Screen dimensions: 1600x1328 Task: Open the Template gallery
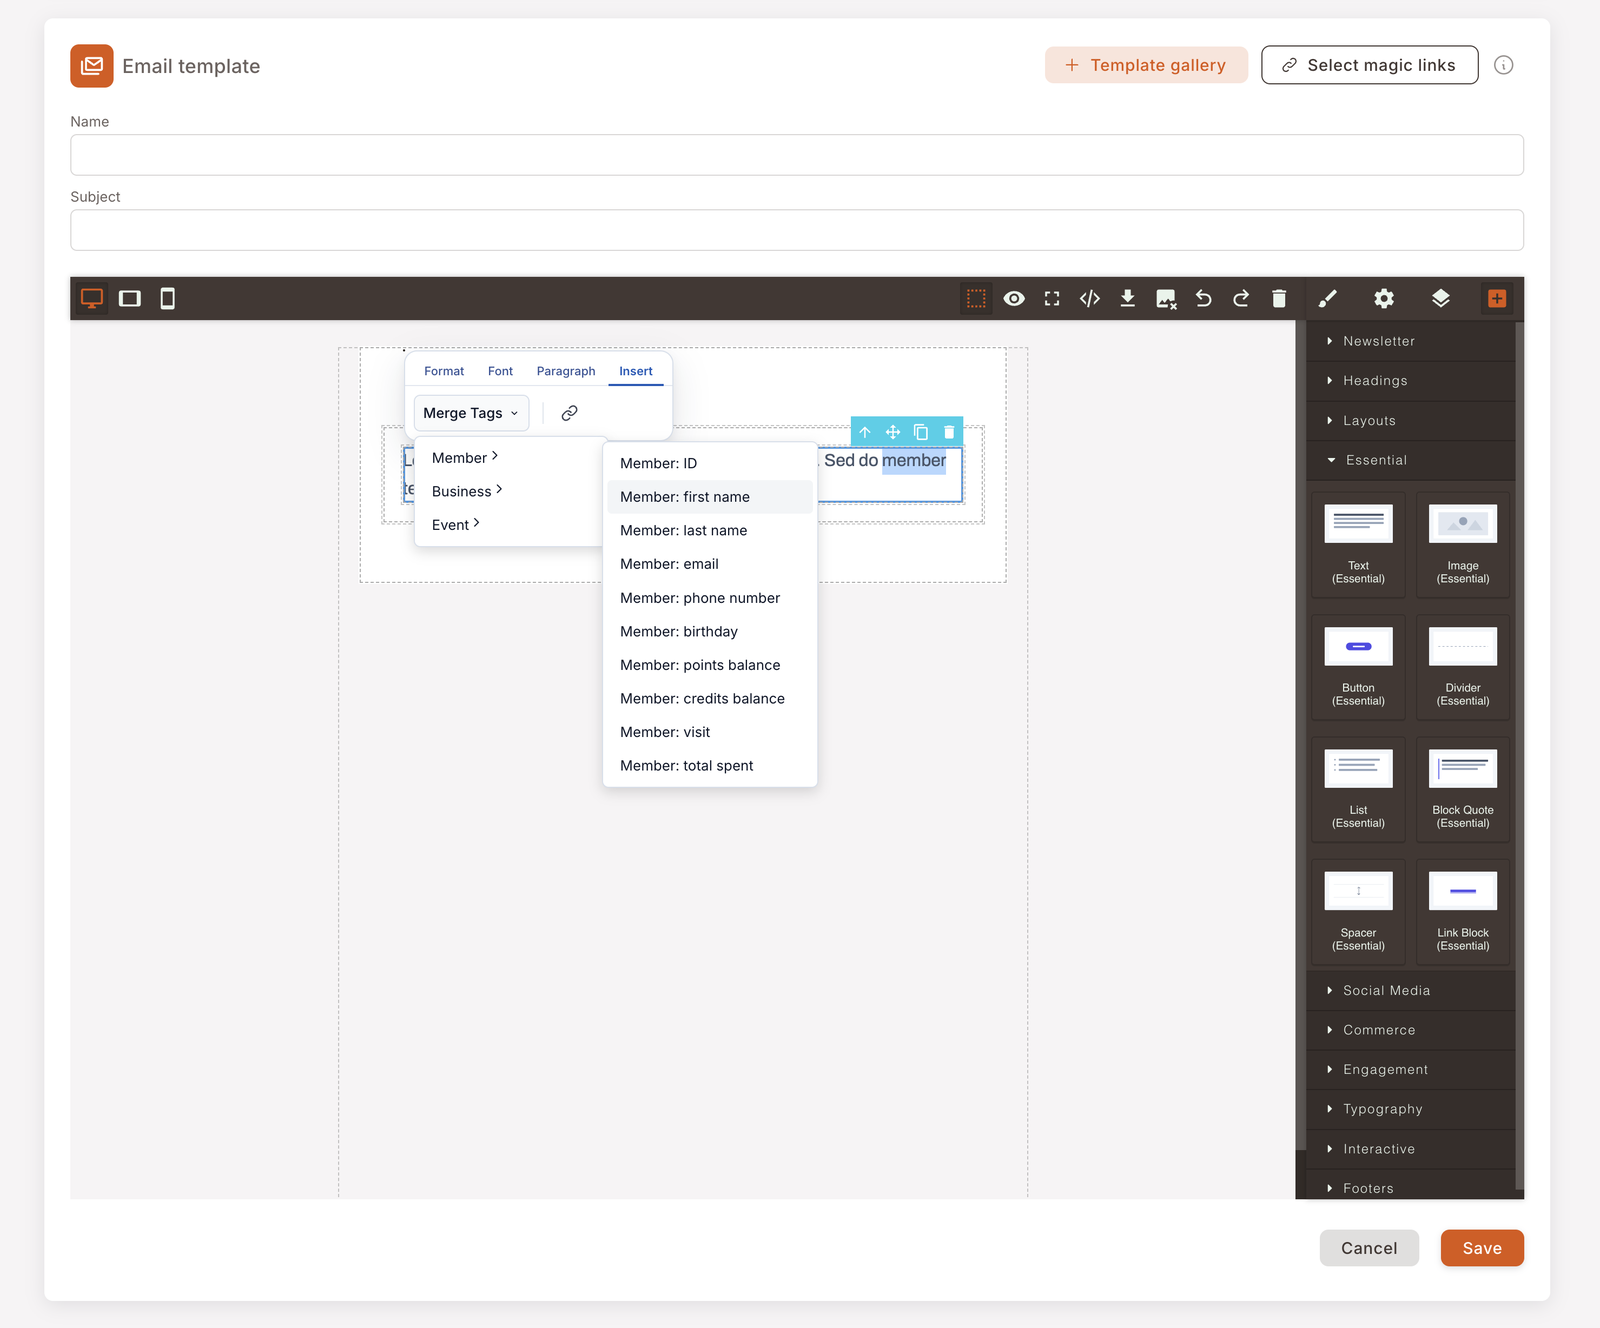tap(1146, 65)
